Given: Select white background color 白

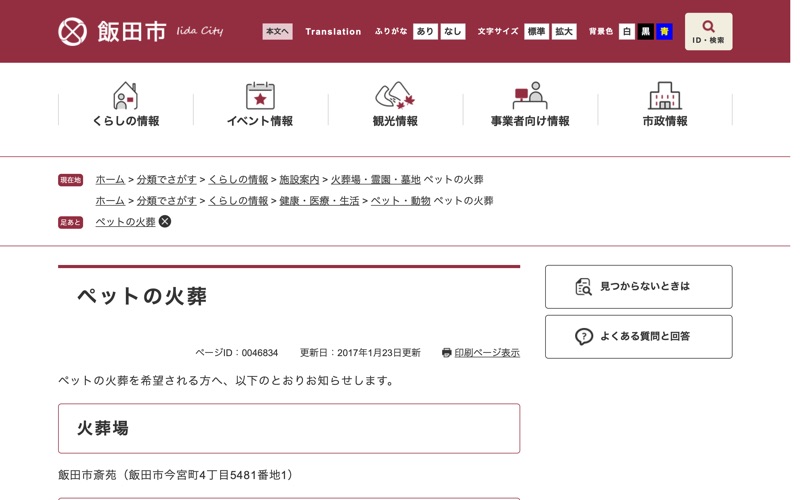Looking at the screenshot, I should 627,32.
